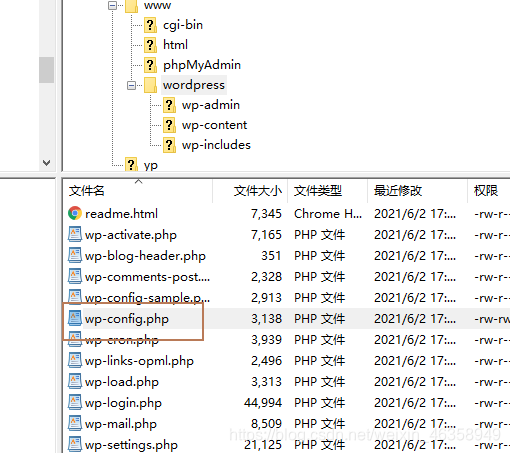
Task: Open wp-admin directory in tree
Action: point(211,105)
